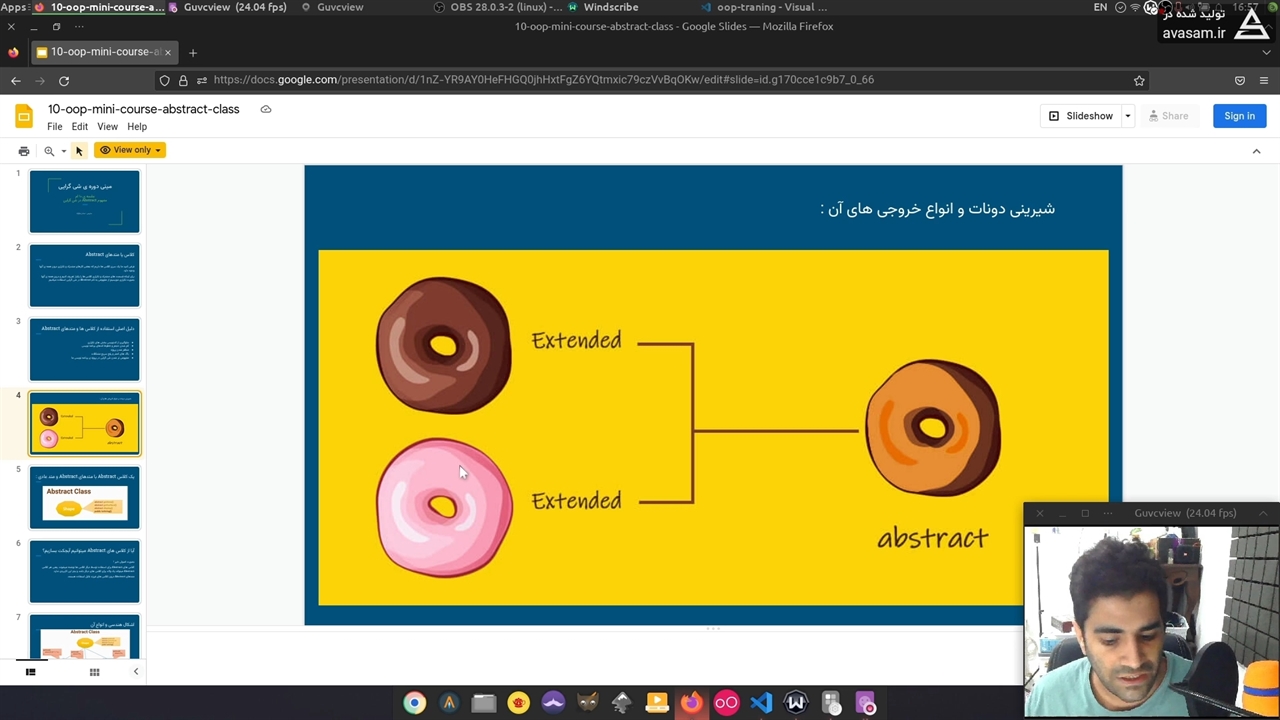This screenshot has height=720, width=1280.
Task: Expand the zoom level dropdown arrow
Action: tap(63, 151)
